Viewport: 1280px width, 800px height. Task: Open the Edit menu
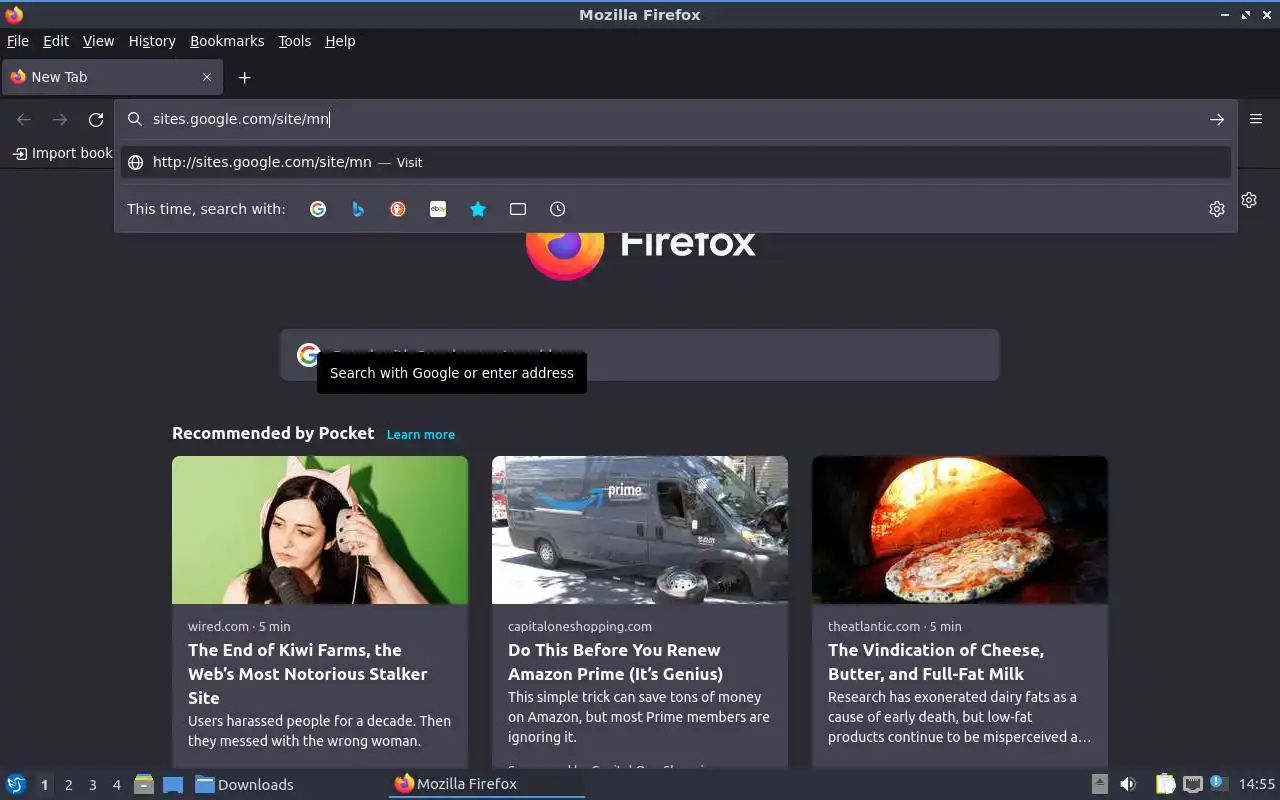point(56,41)
